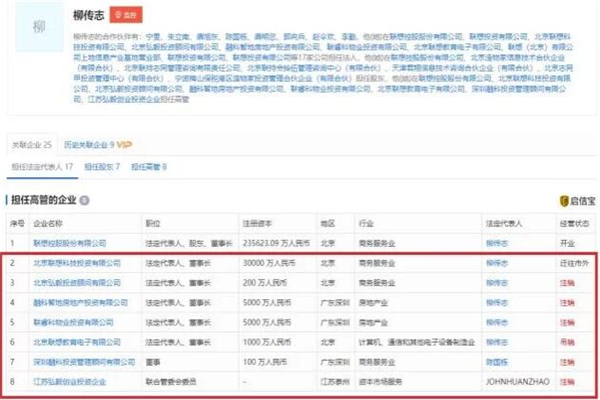Screen dimensions: 600x400
Task: Open 北京弘毅投资顾问有限公司 in table row 3
Action: (77, 283)
